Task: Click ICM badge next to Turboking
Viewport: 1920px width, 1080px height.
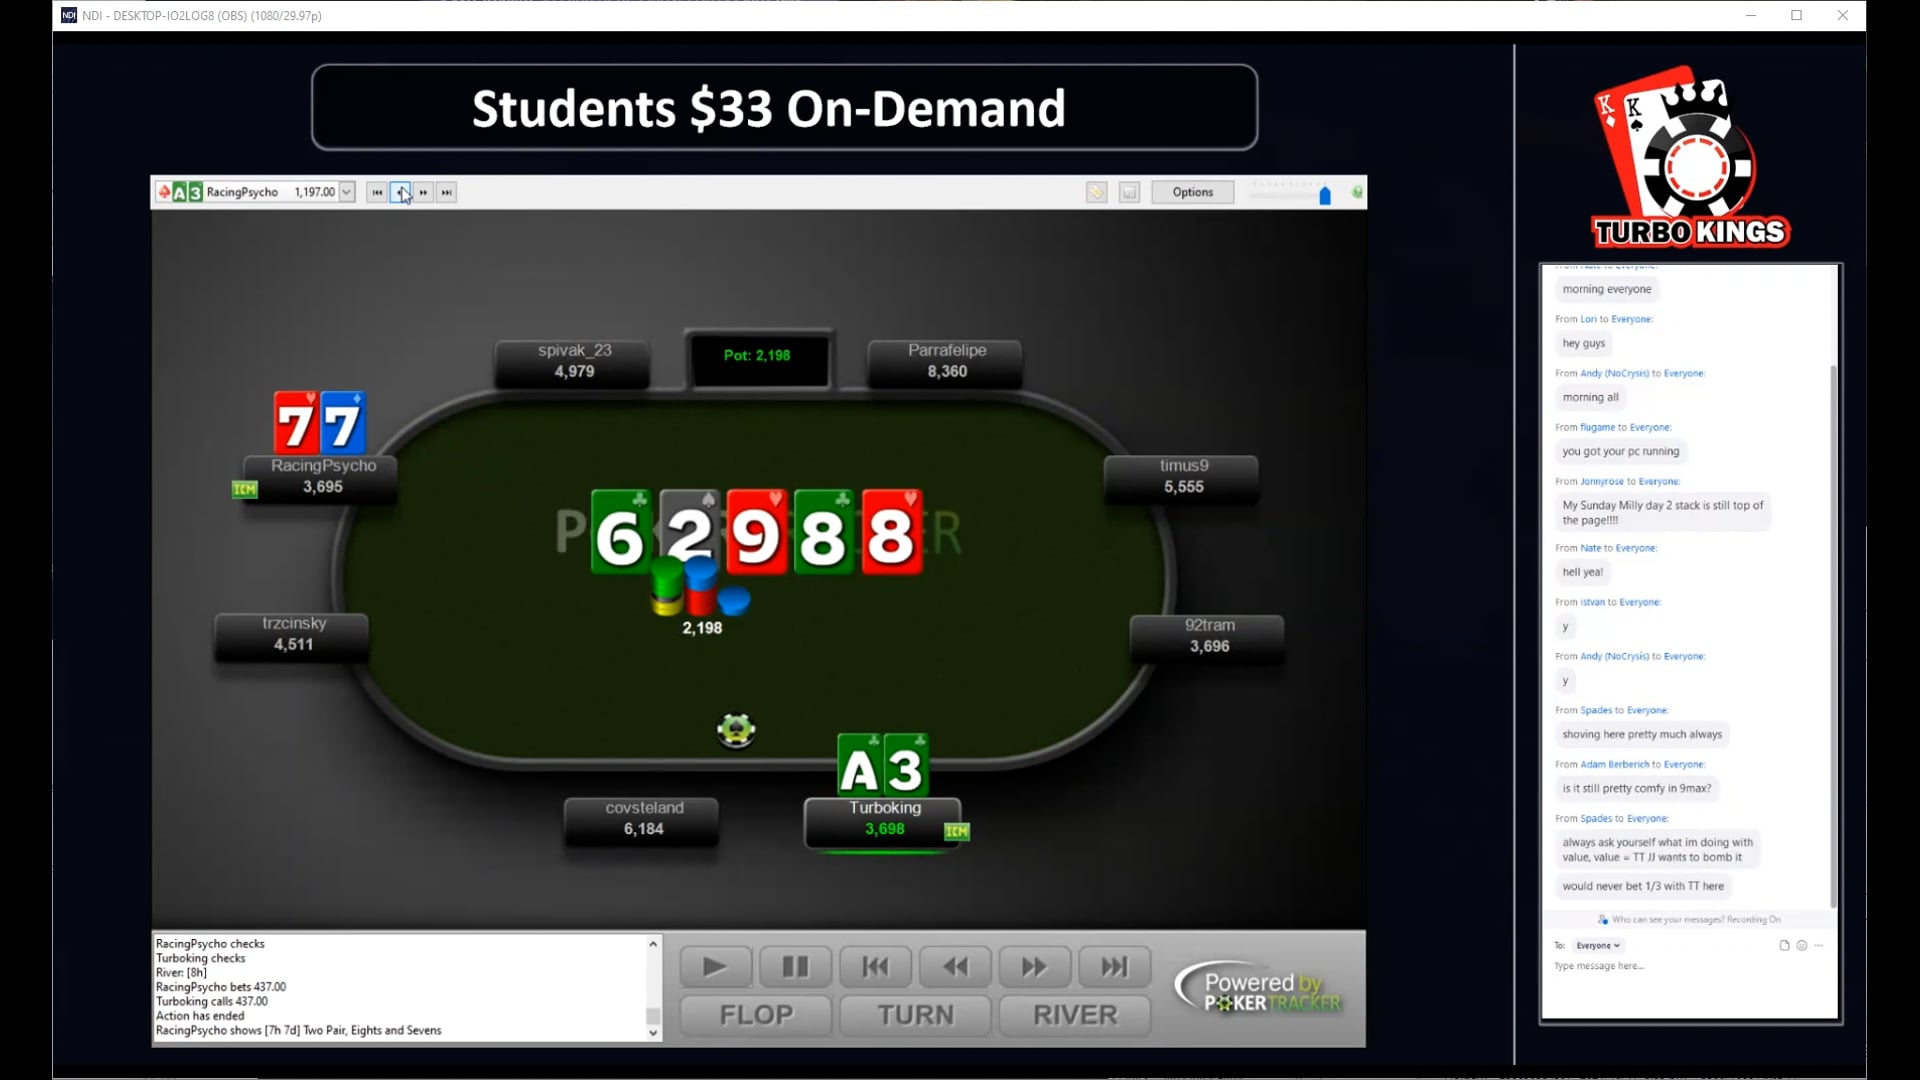Action: pyautogui.click(x=957, y=831)
